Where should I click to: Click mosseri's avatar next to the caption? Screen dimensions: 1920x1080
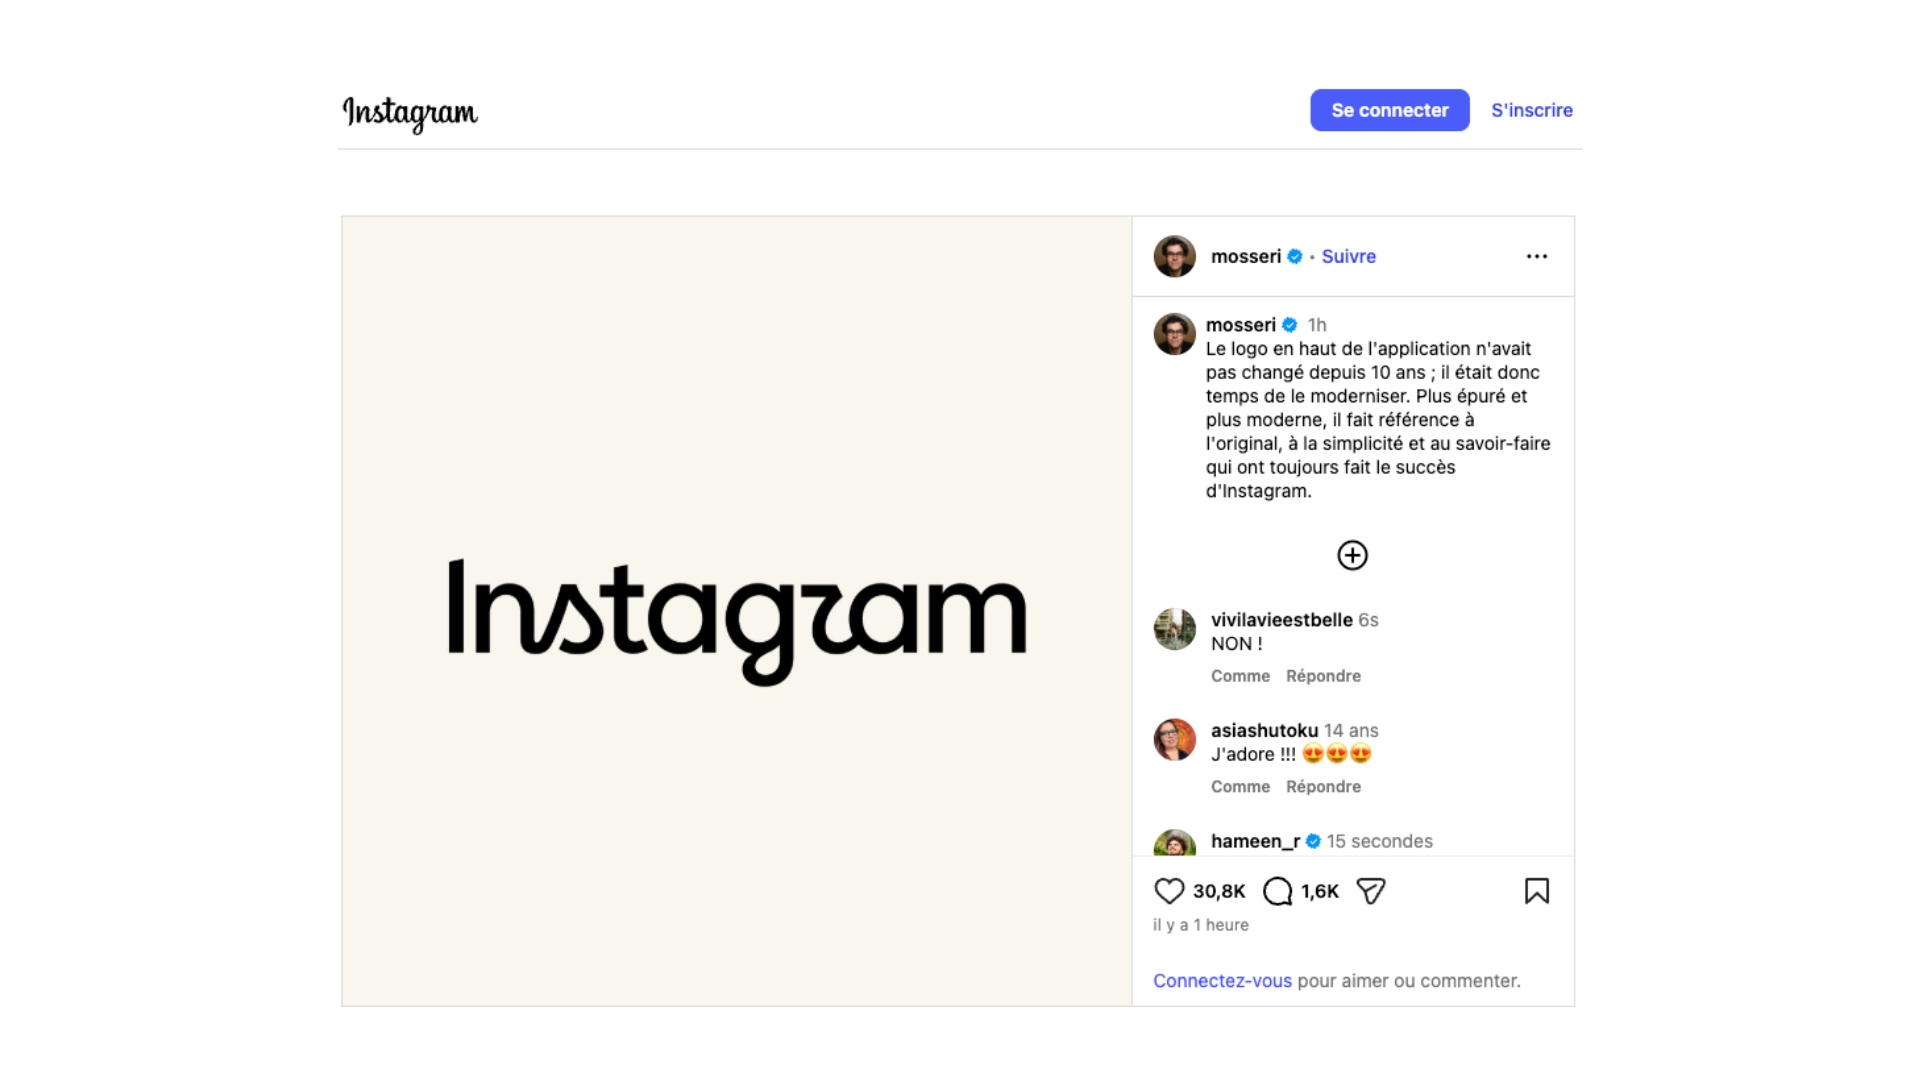(1175, 334)
